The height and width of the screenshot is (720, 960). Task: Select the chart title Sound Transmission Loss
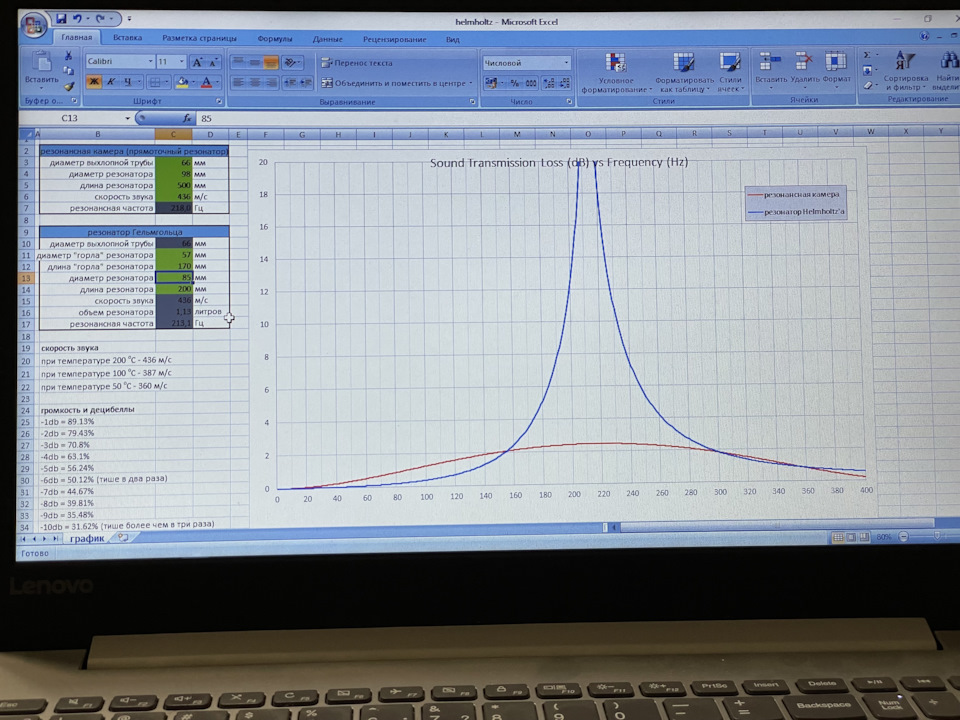pyautogui.click(x=559, y=162)
